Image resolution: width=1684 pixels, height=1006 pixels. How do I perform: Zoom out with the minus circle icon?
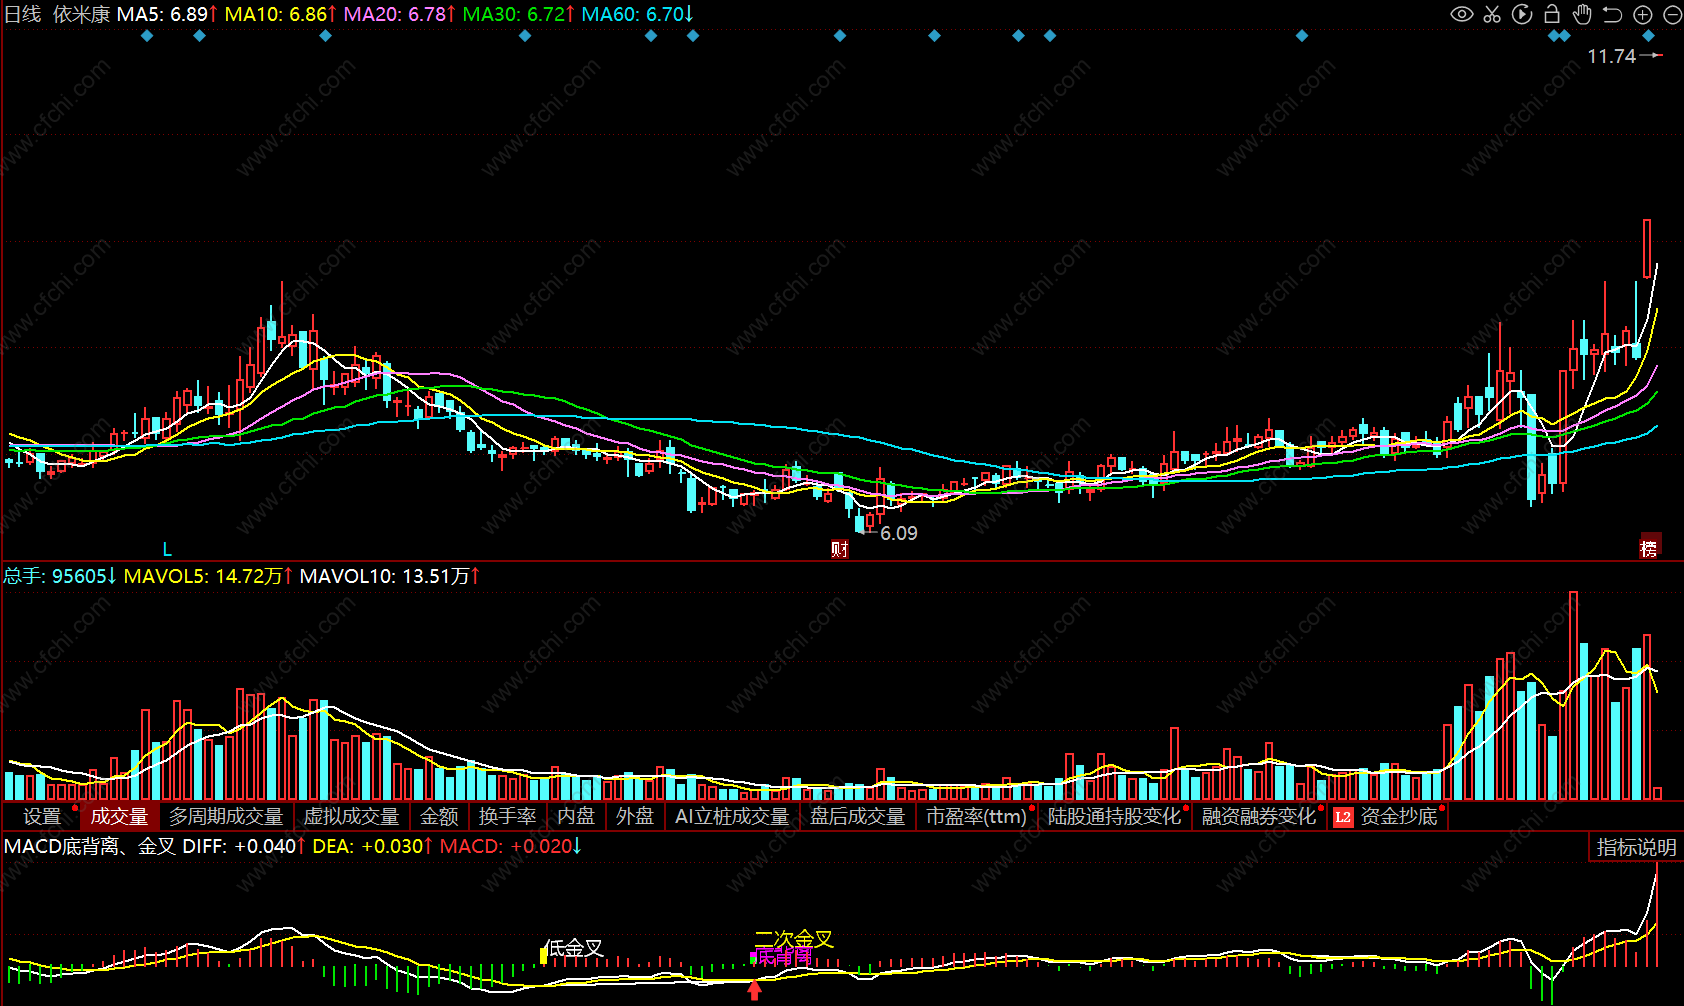click(x=1672, y=14)
